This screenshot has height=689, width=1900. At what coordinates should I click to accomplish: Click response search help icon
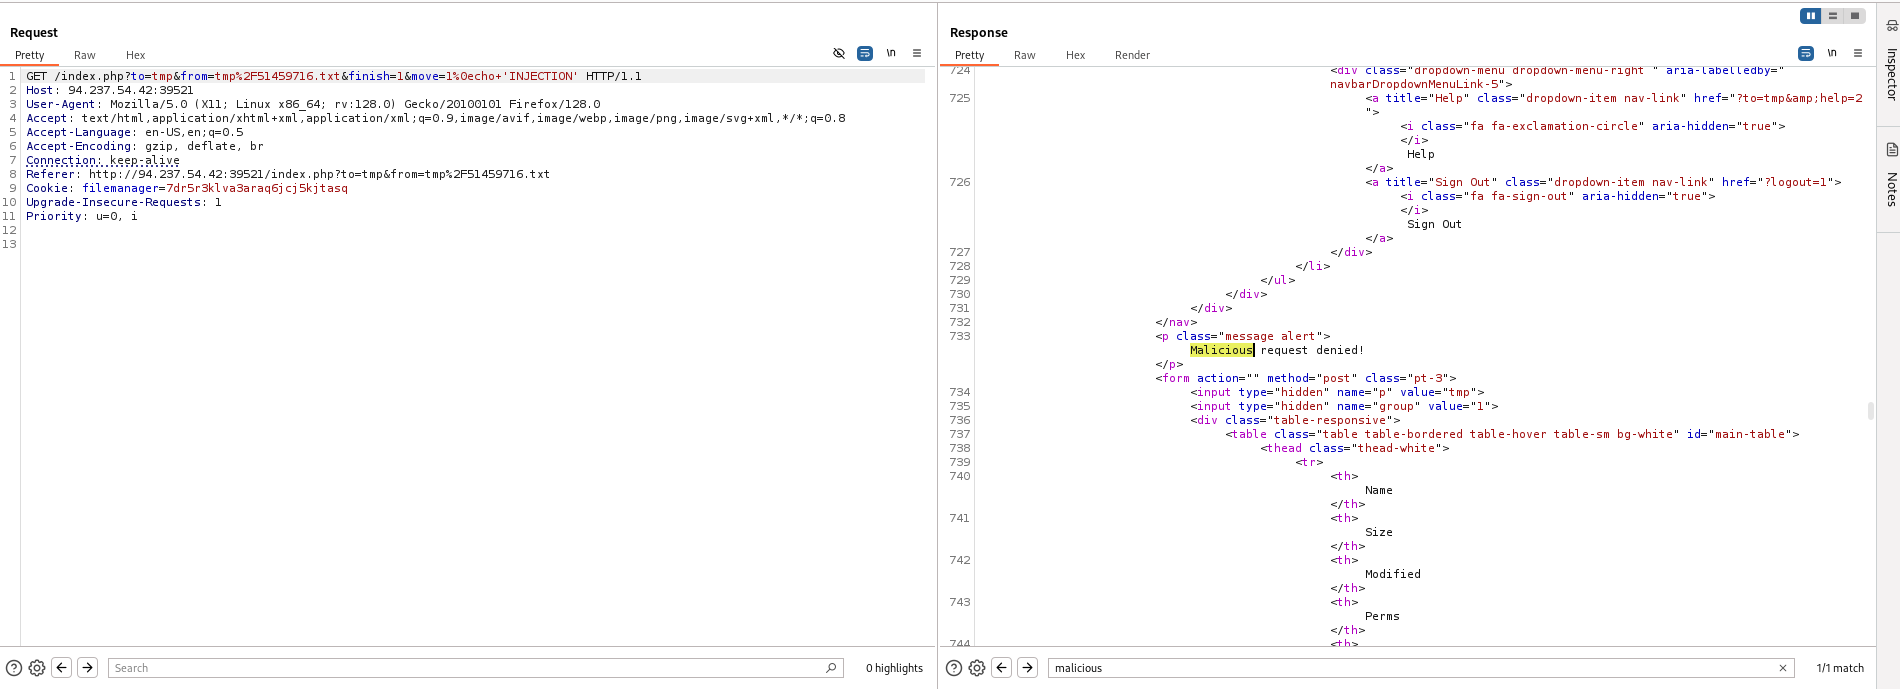(x=954, y=668)
